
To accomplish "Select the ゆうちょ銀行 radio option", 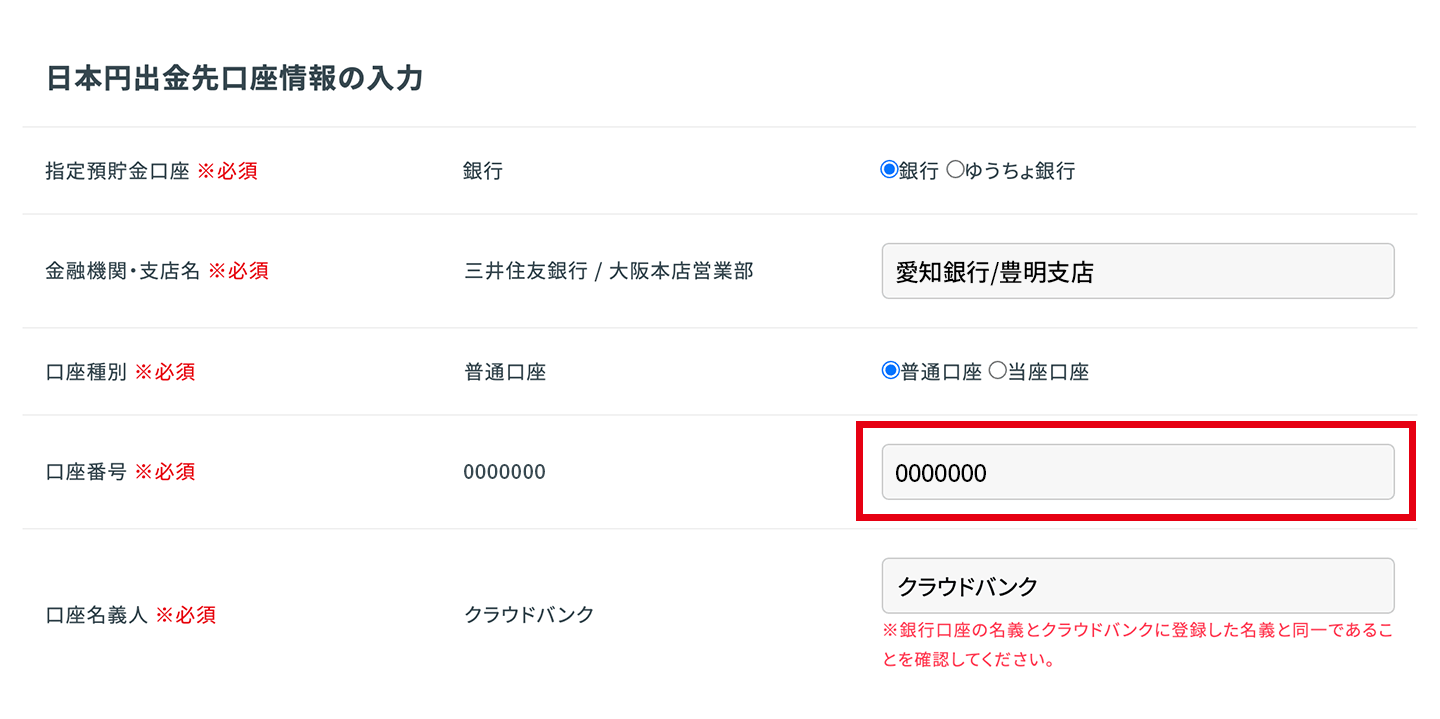I will (x=955, y=170).
